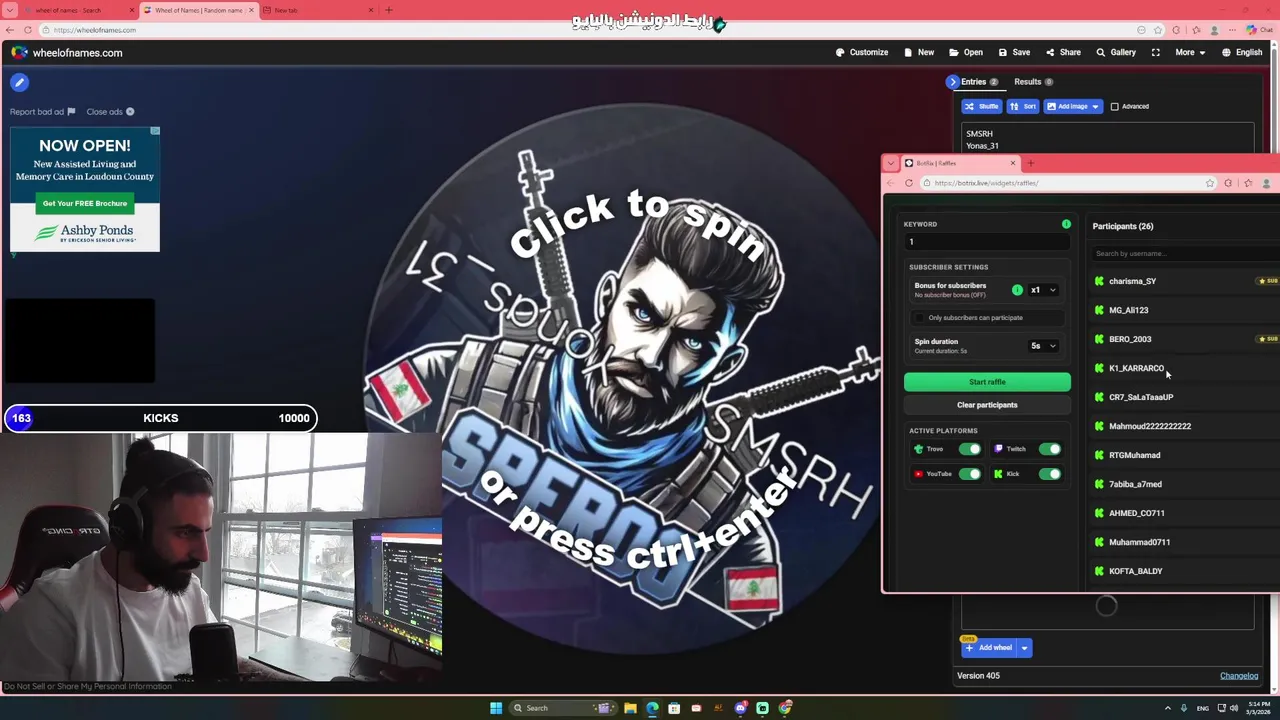
Task: Select participant CR7_SaLaTaaaUP
Action: click(x=1141, y=397)
